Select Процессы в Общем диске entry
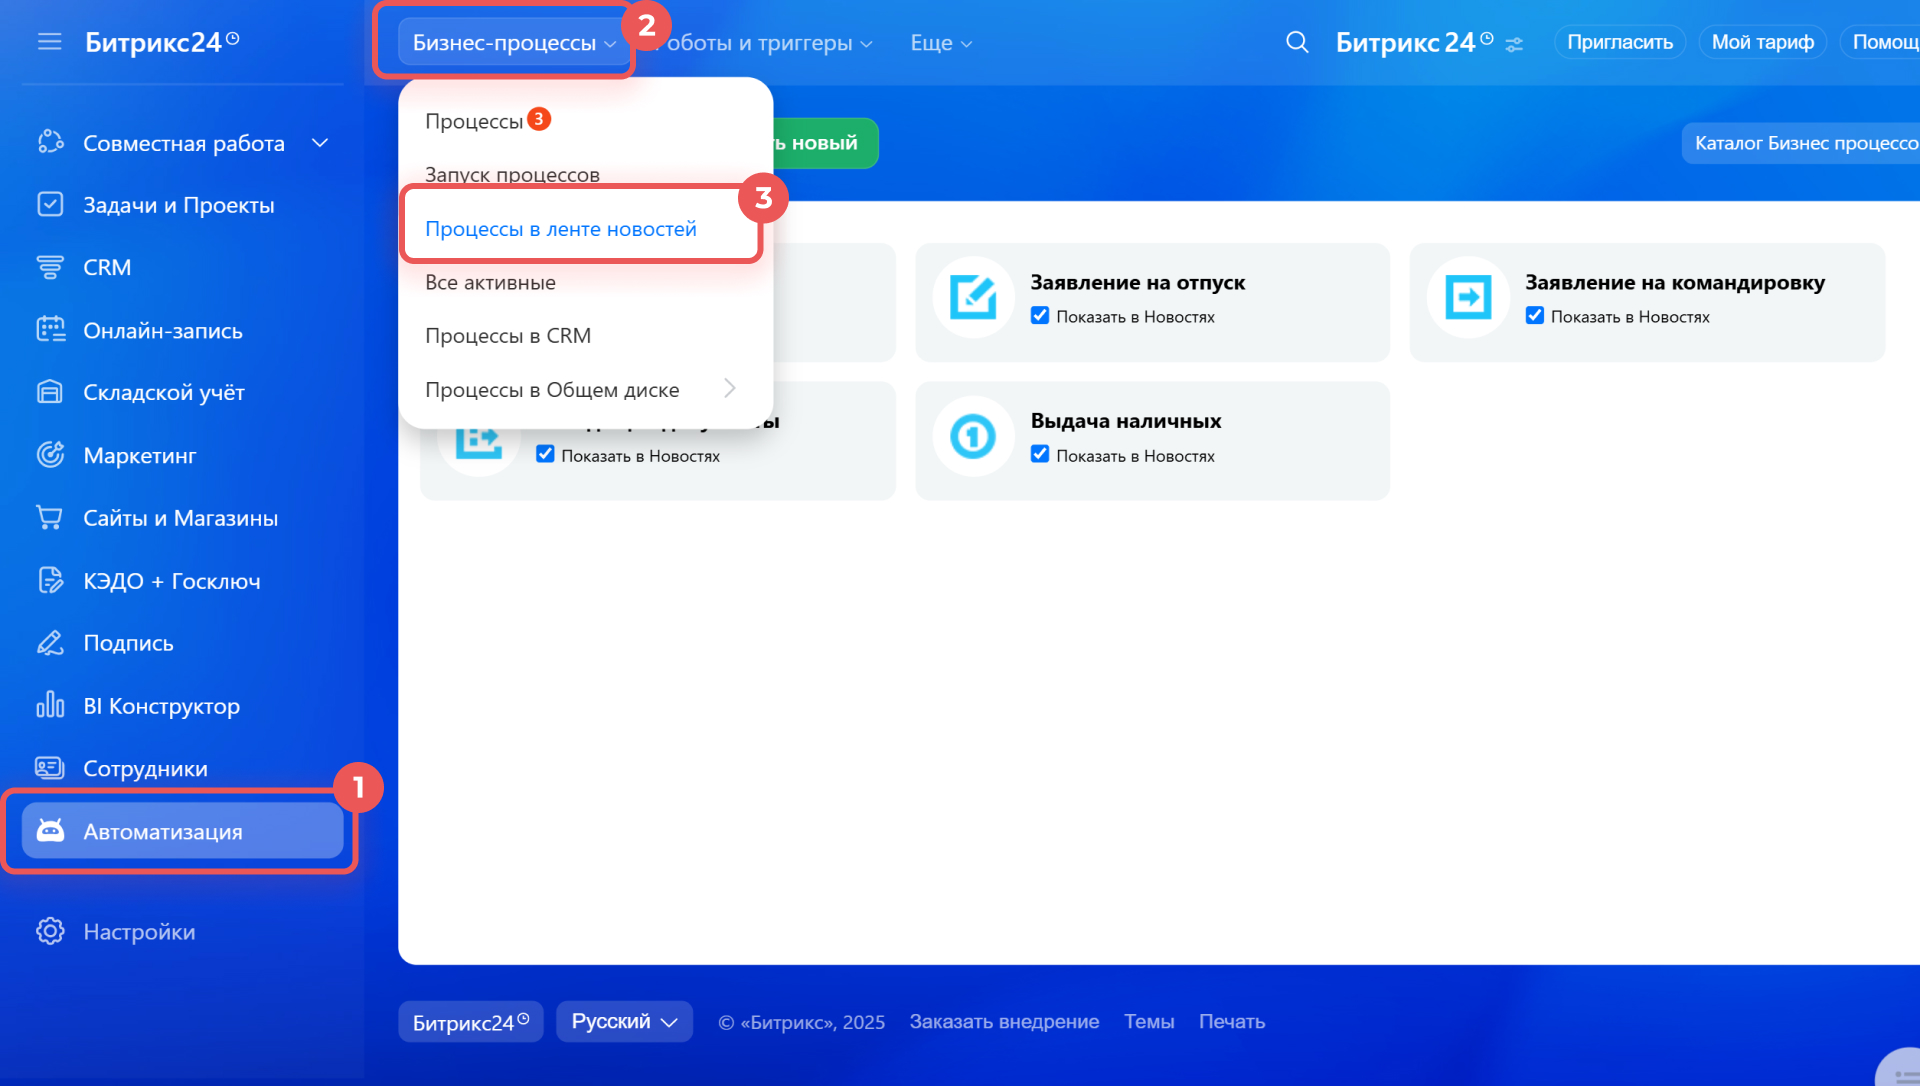Viewport: 1920px width, 1086px height. [x=552, y=390]
